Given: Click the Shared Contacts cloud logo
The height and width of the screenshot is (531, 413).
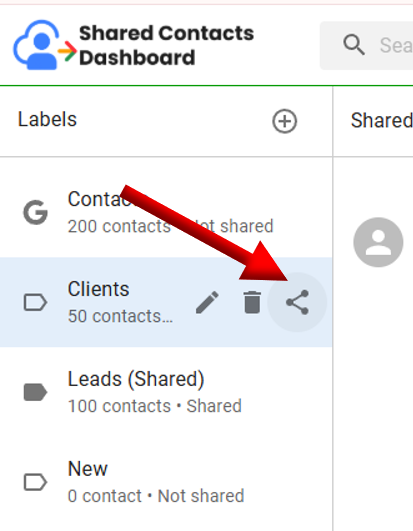Looking at the screenshot, I should pos(44,45).
